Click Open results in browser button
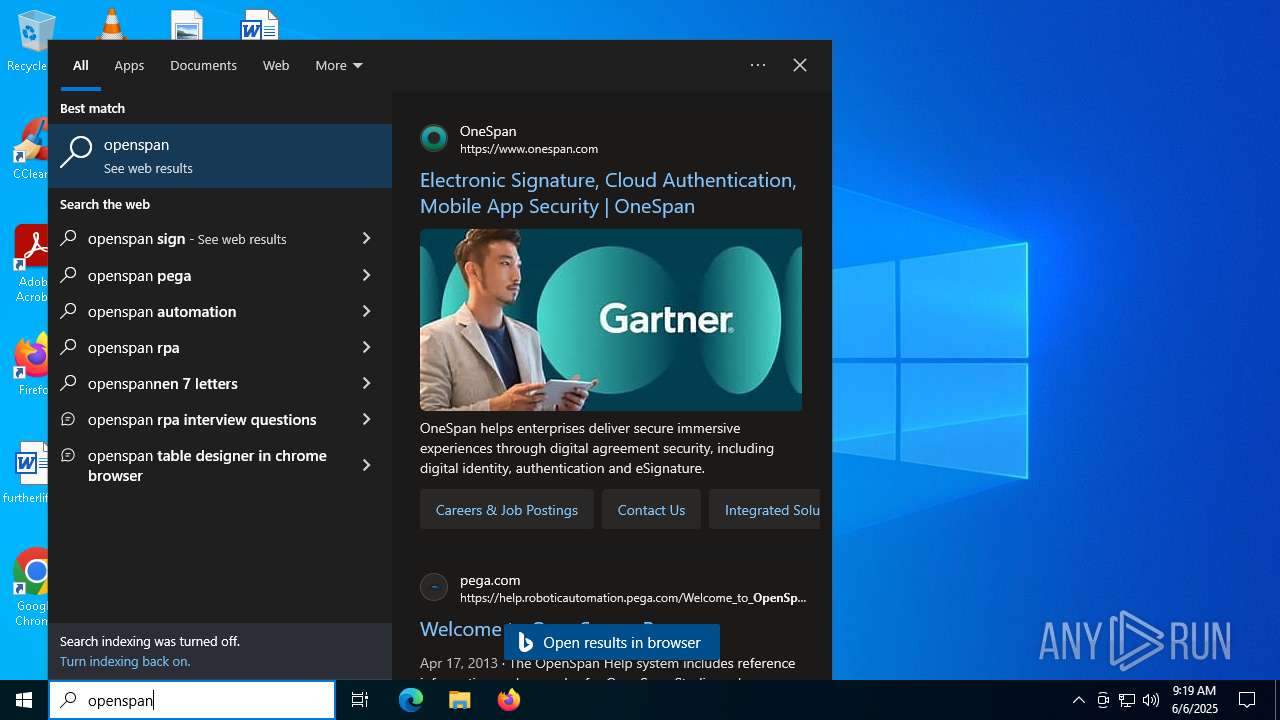1280x720 pixels. click(612, 643)
